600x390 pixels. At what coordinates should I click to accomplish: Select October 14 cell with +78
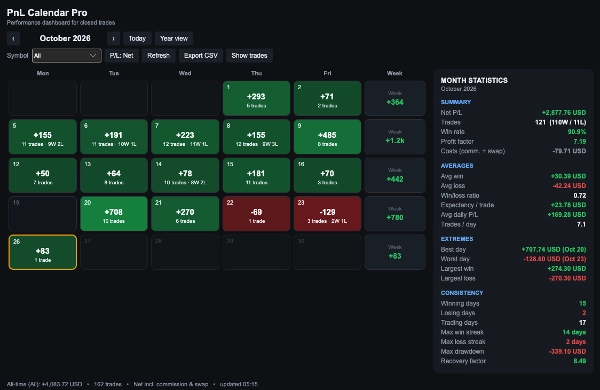coord(185,175)
